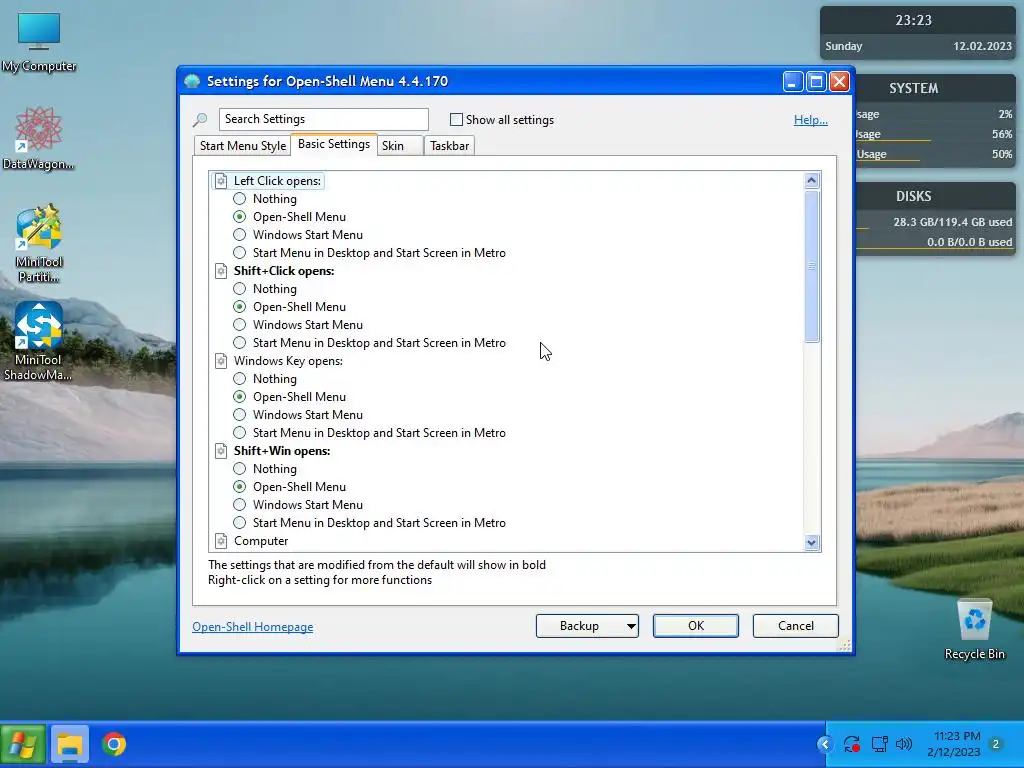Select Open-Shell Menu under Left Click opens
Image resolution: width=1024 pixels, height=768 pixels.
[x=240, y=217]
